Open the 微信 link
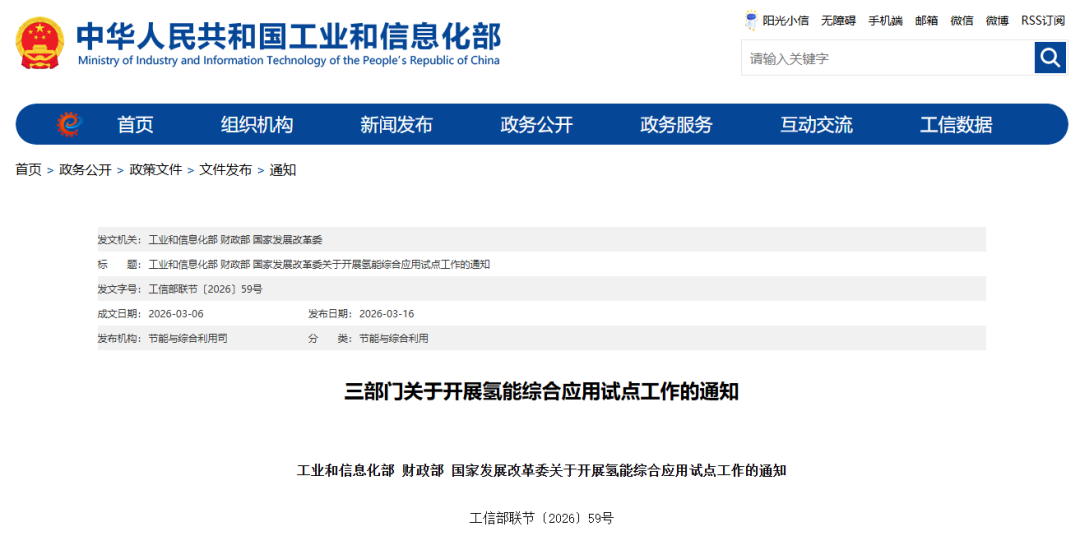 pos(962,21)
